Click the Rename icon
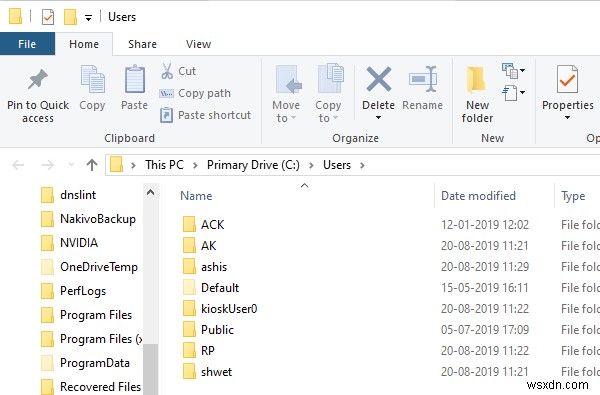 (423, 79)
